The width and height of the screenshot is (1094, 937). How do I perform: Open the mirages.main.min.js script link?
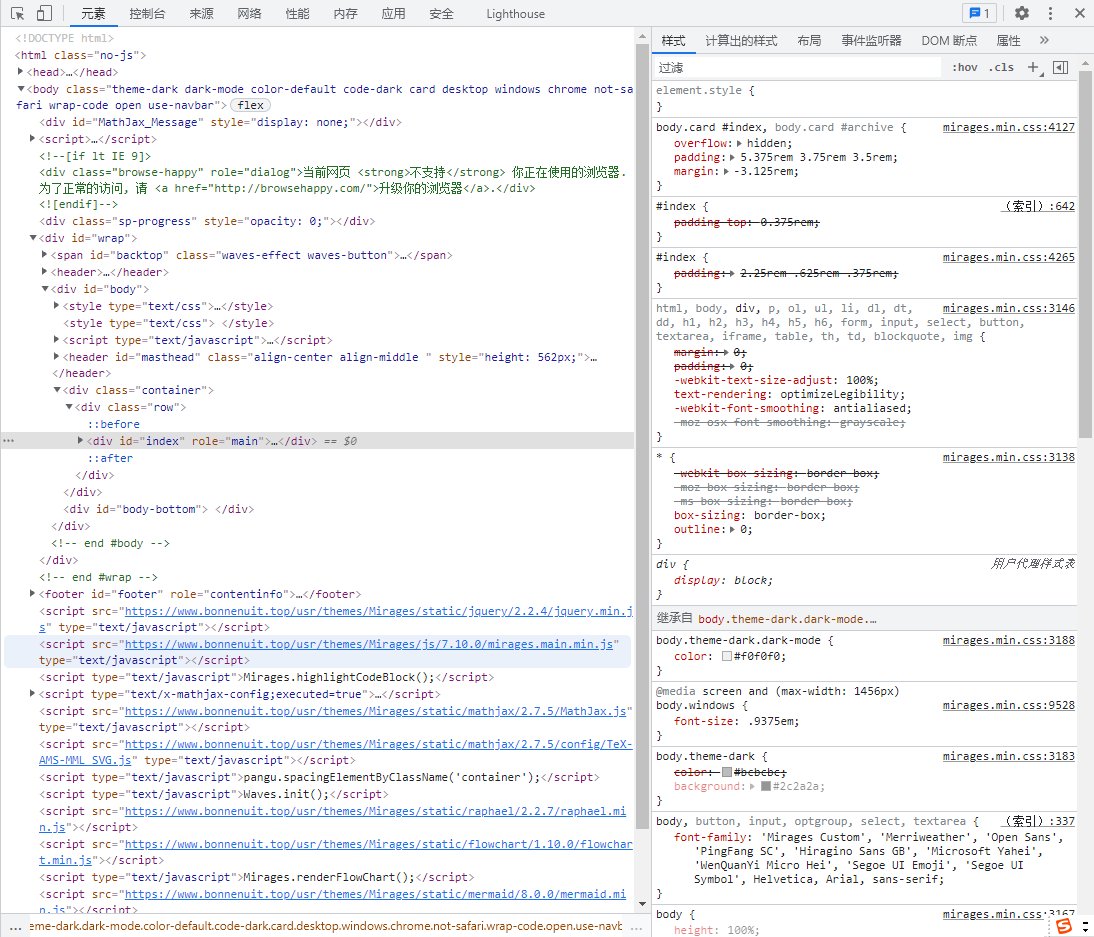point(369,644)
